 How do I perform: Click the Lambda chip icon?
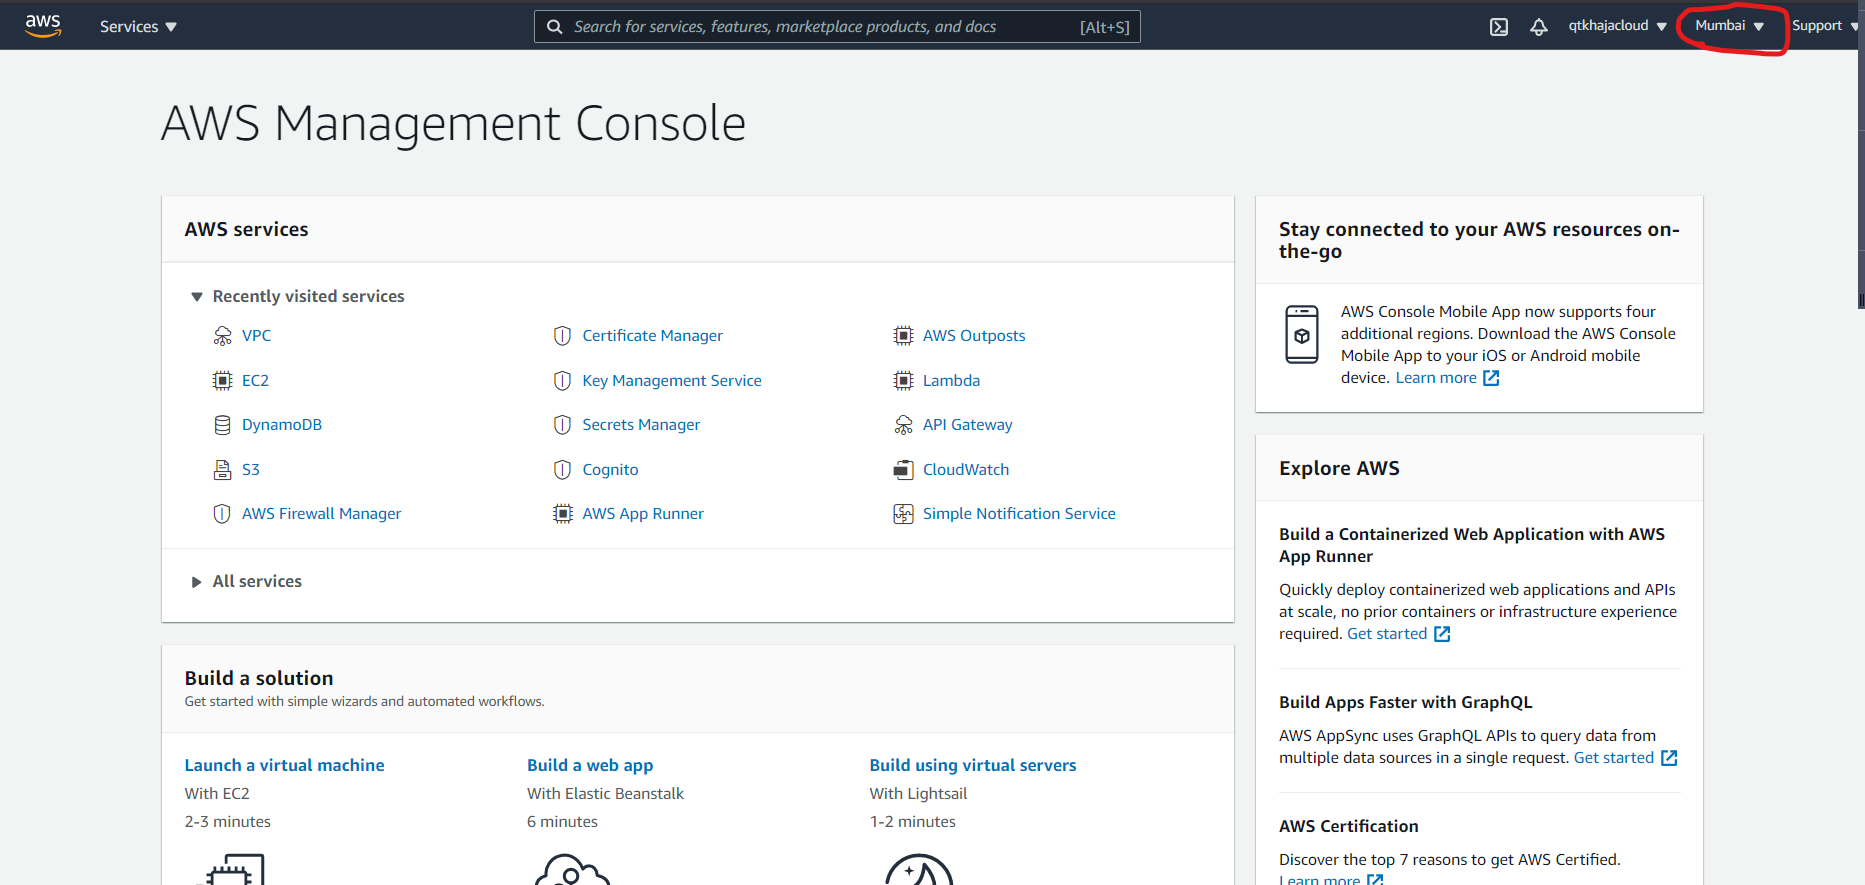(x=903, y=380)
